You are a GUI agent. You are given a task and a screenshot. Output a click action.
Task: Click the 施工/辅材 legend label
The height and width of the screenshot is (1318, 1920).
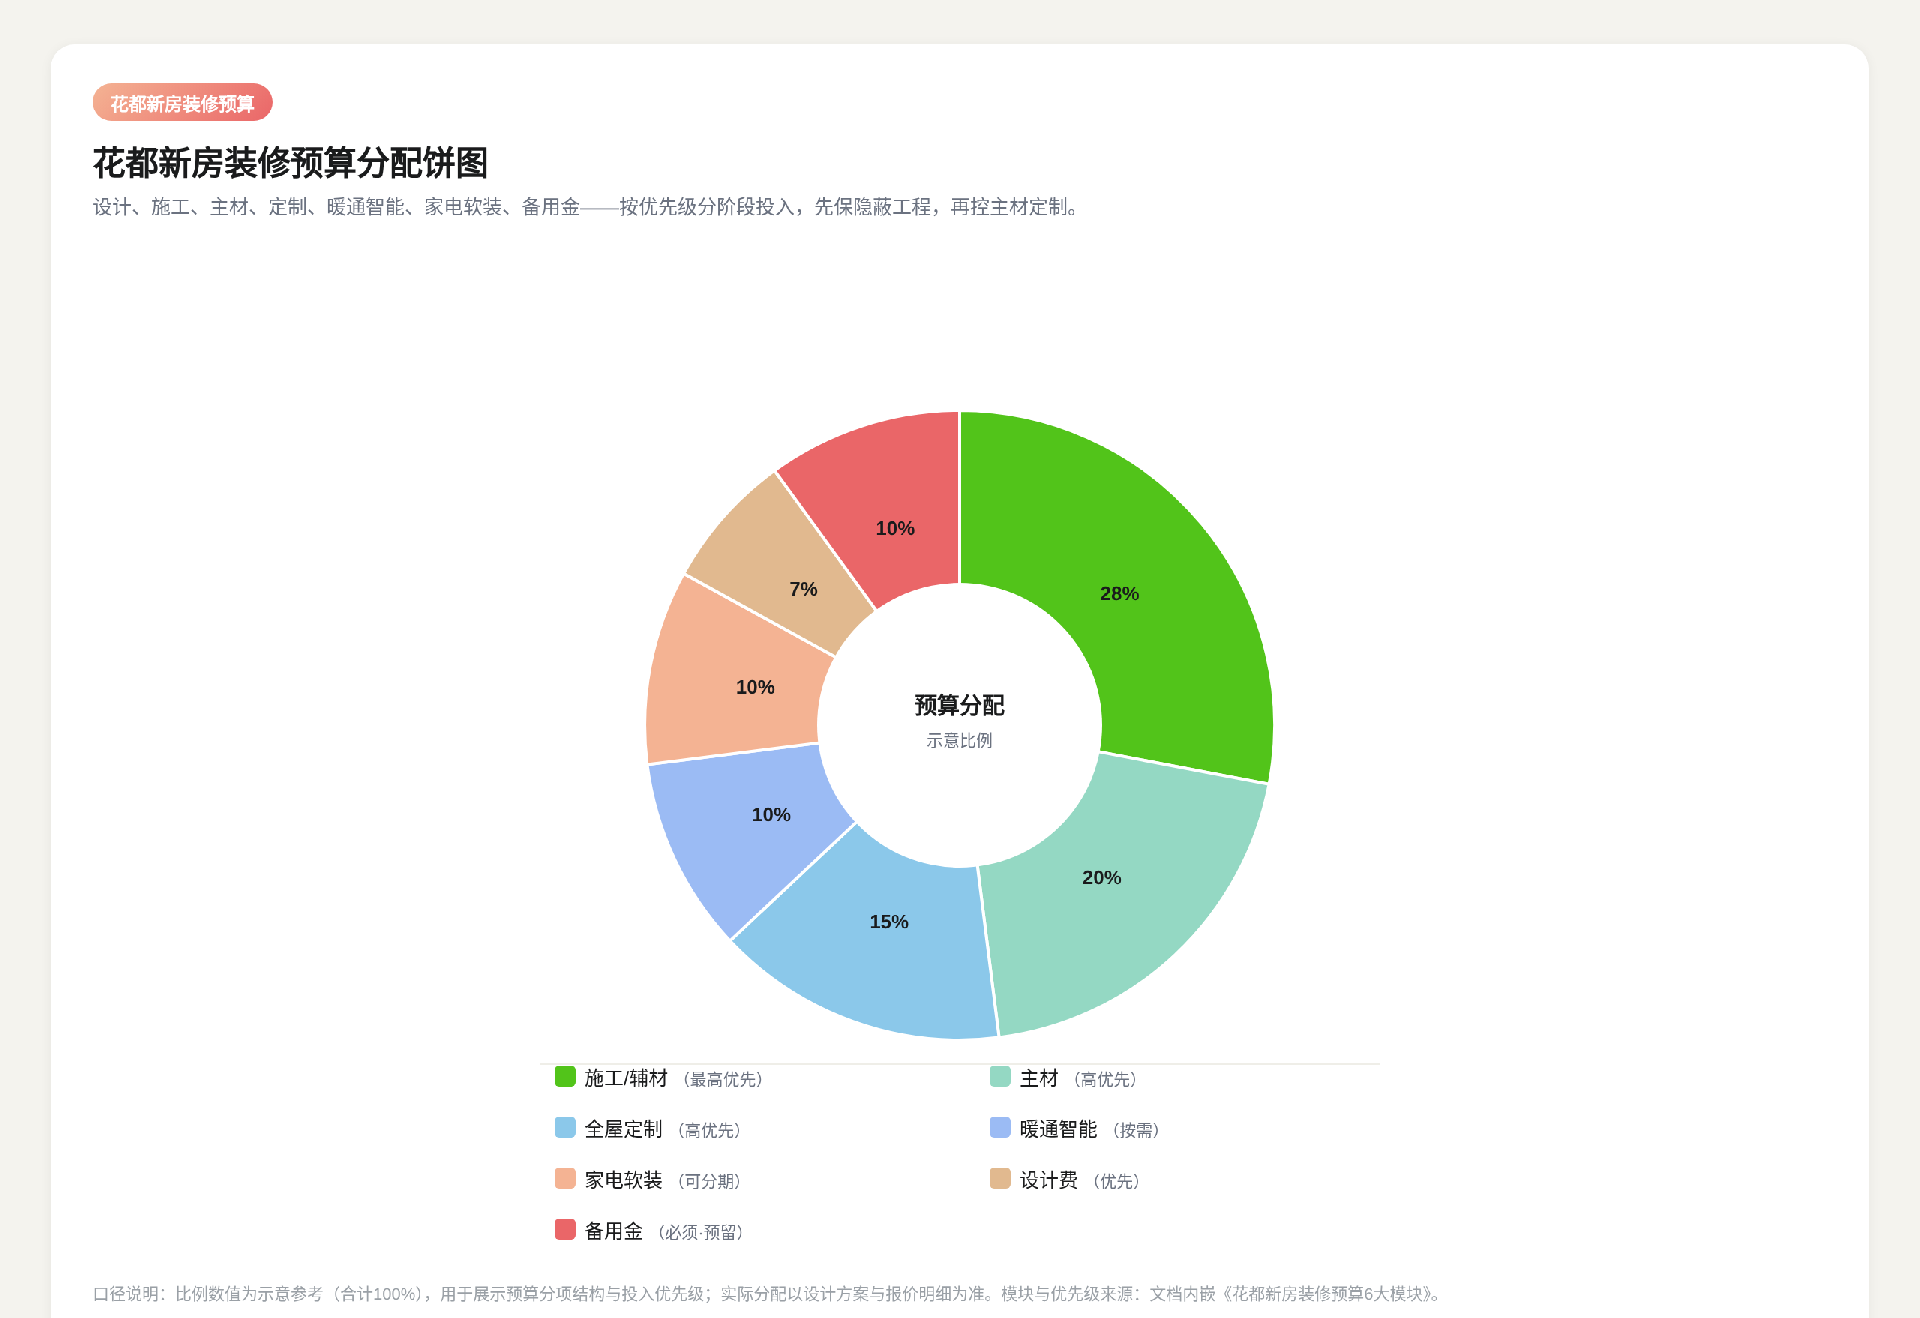626,1078
